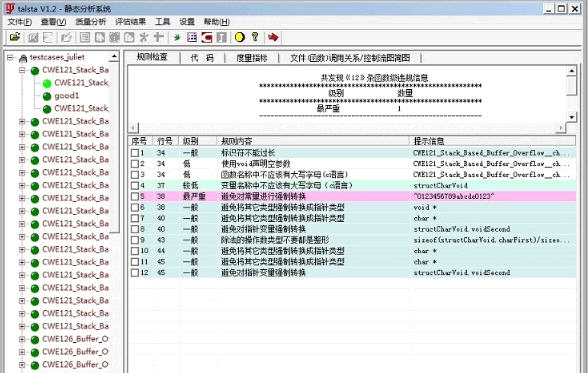
Task: Collapse the expanded CWE121_Stack_Ba node
Action: click(x=22, y=70)
